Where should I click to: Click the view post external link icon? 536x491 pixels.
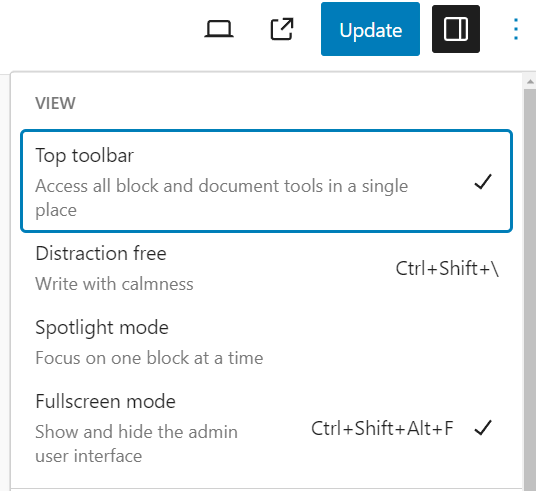[x=282, y=29]
